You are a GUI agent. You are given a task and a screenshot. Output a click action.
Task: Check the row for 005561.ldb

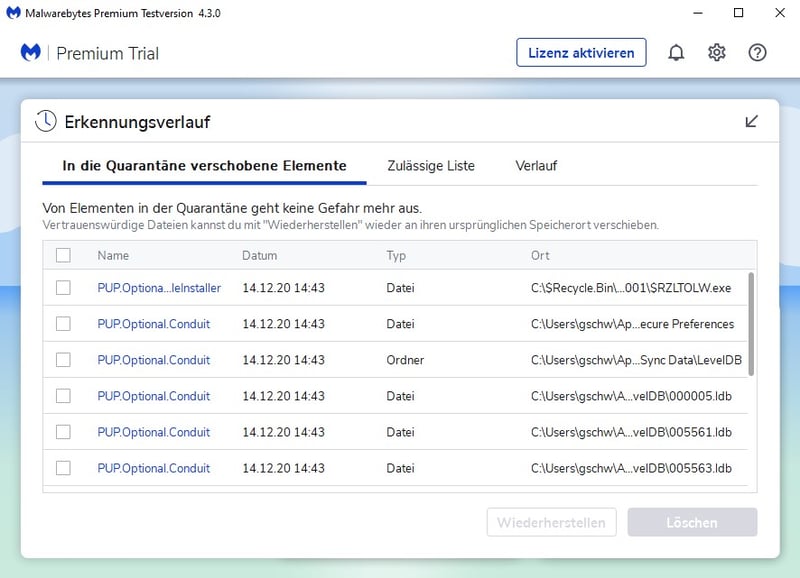tap(63, 432)
